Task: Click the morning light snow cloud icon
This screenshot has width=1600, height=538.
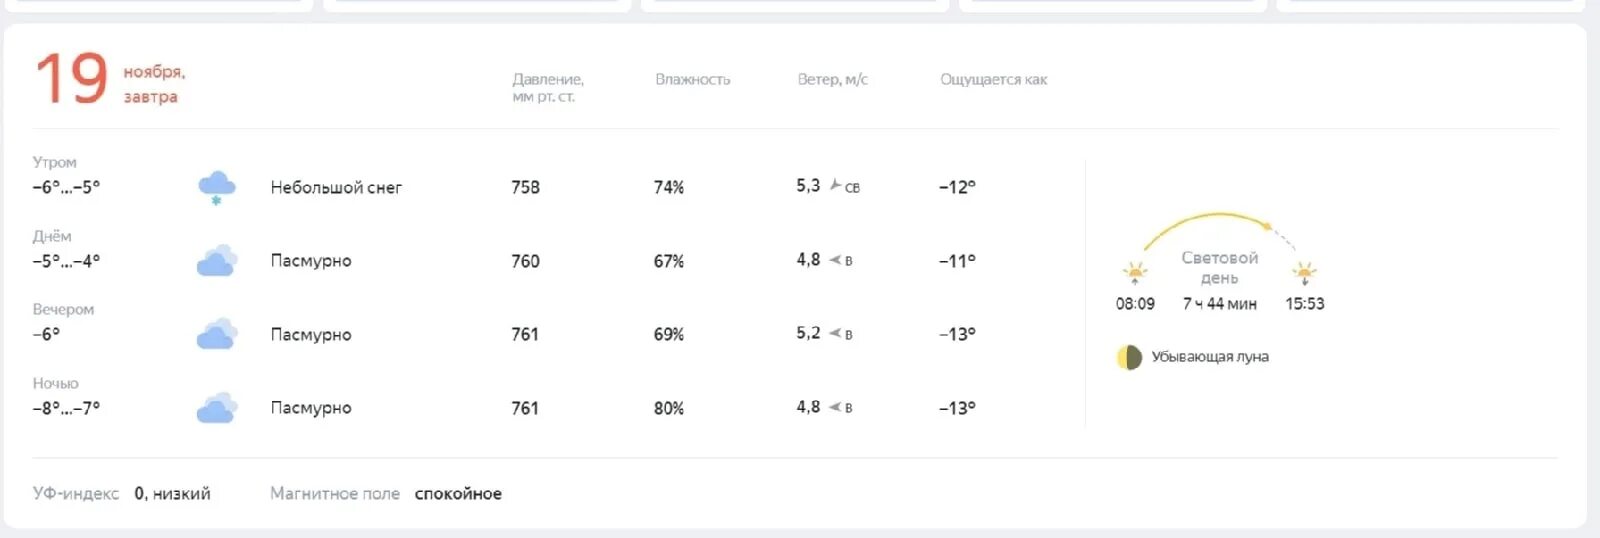Action: click(216, 188)
